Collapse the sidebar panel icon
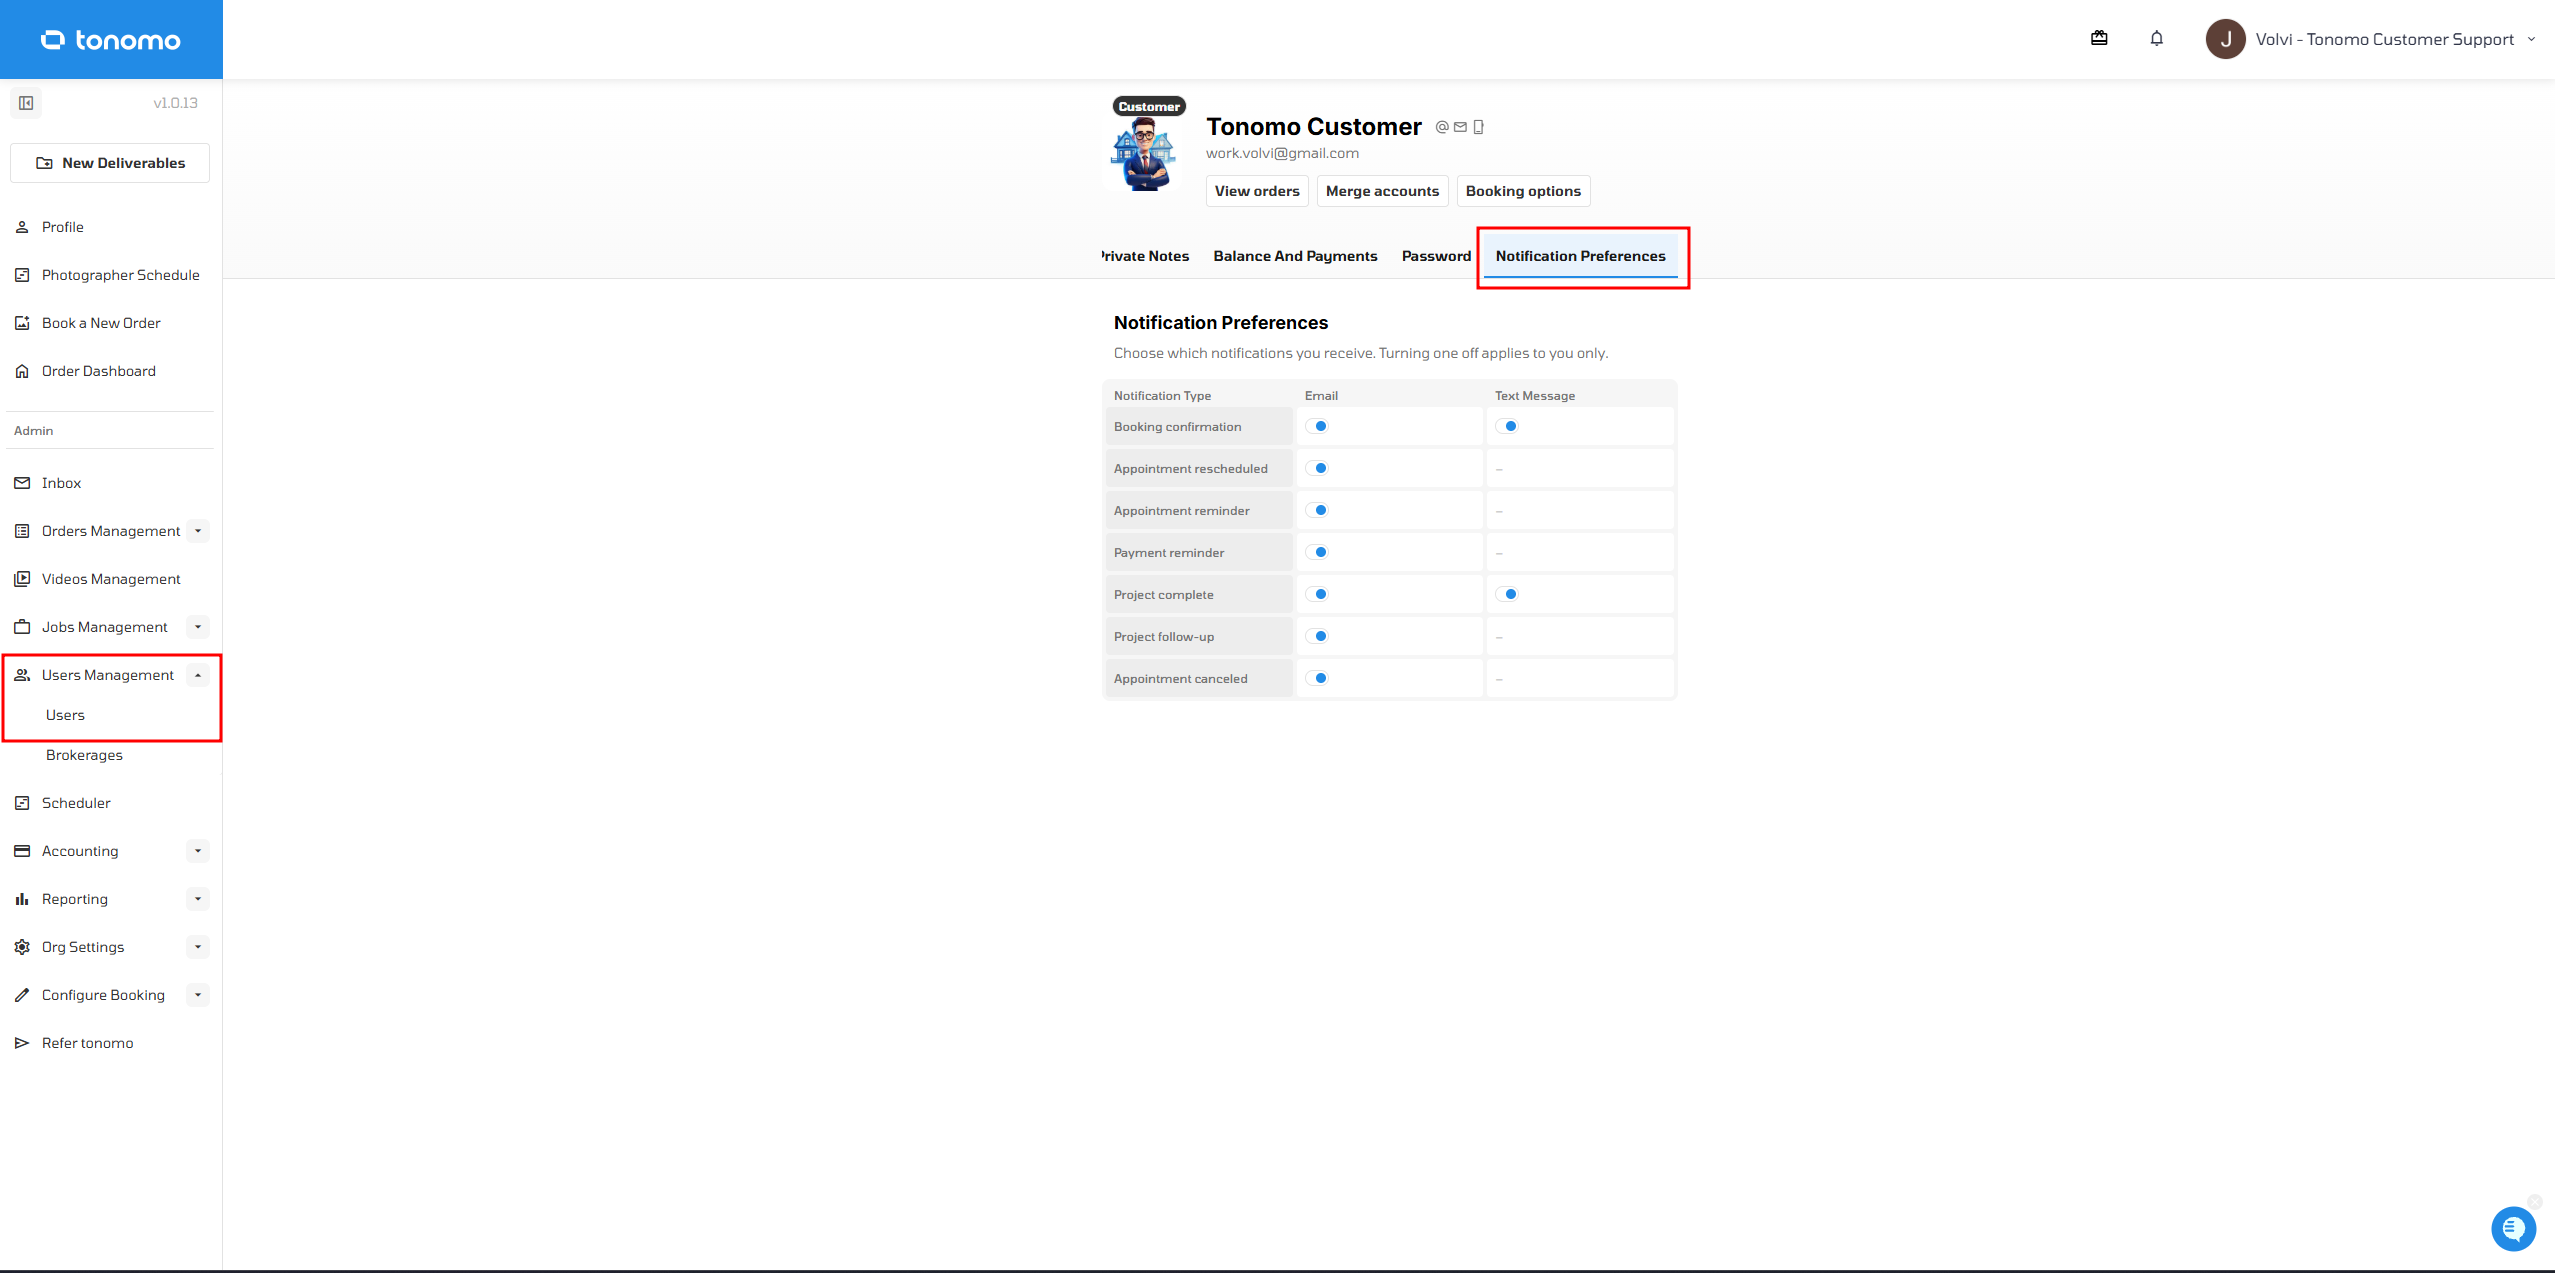This screenshot has width=2555, height=1273. tap(26, 103)
